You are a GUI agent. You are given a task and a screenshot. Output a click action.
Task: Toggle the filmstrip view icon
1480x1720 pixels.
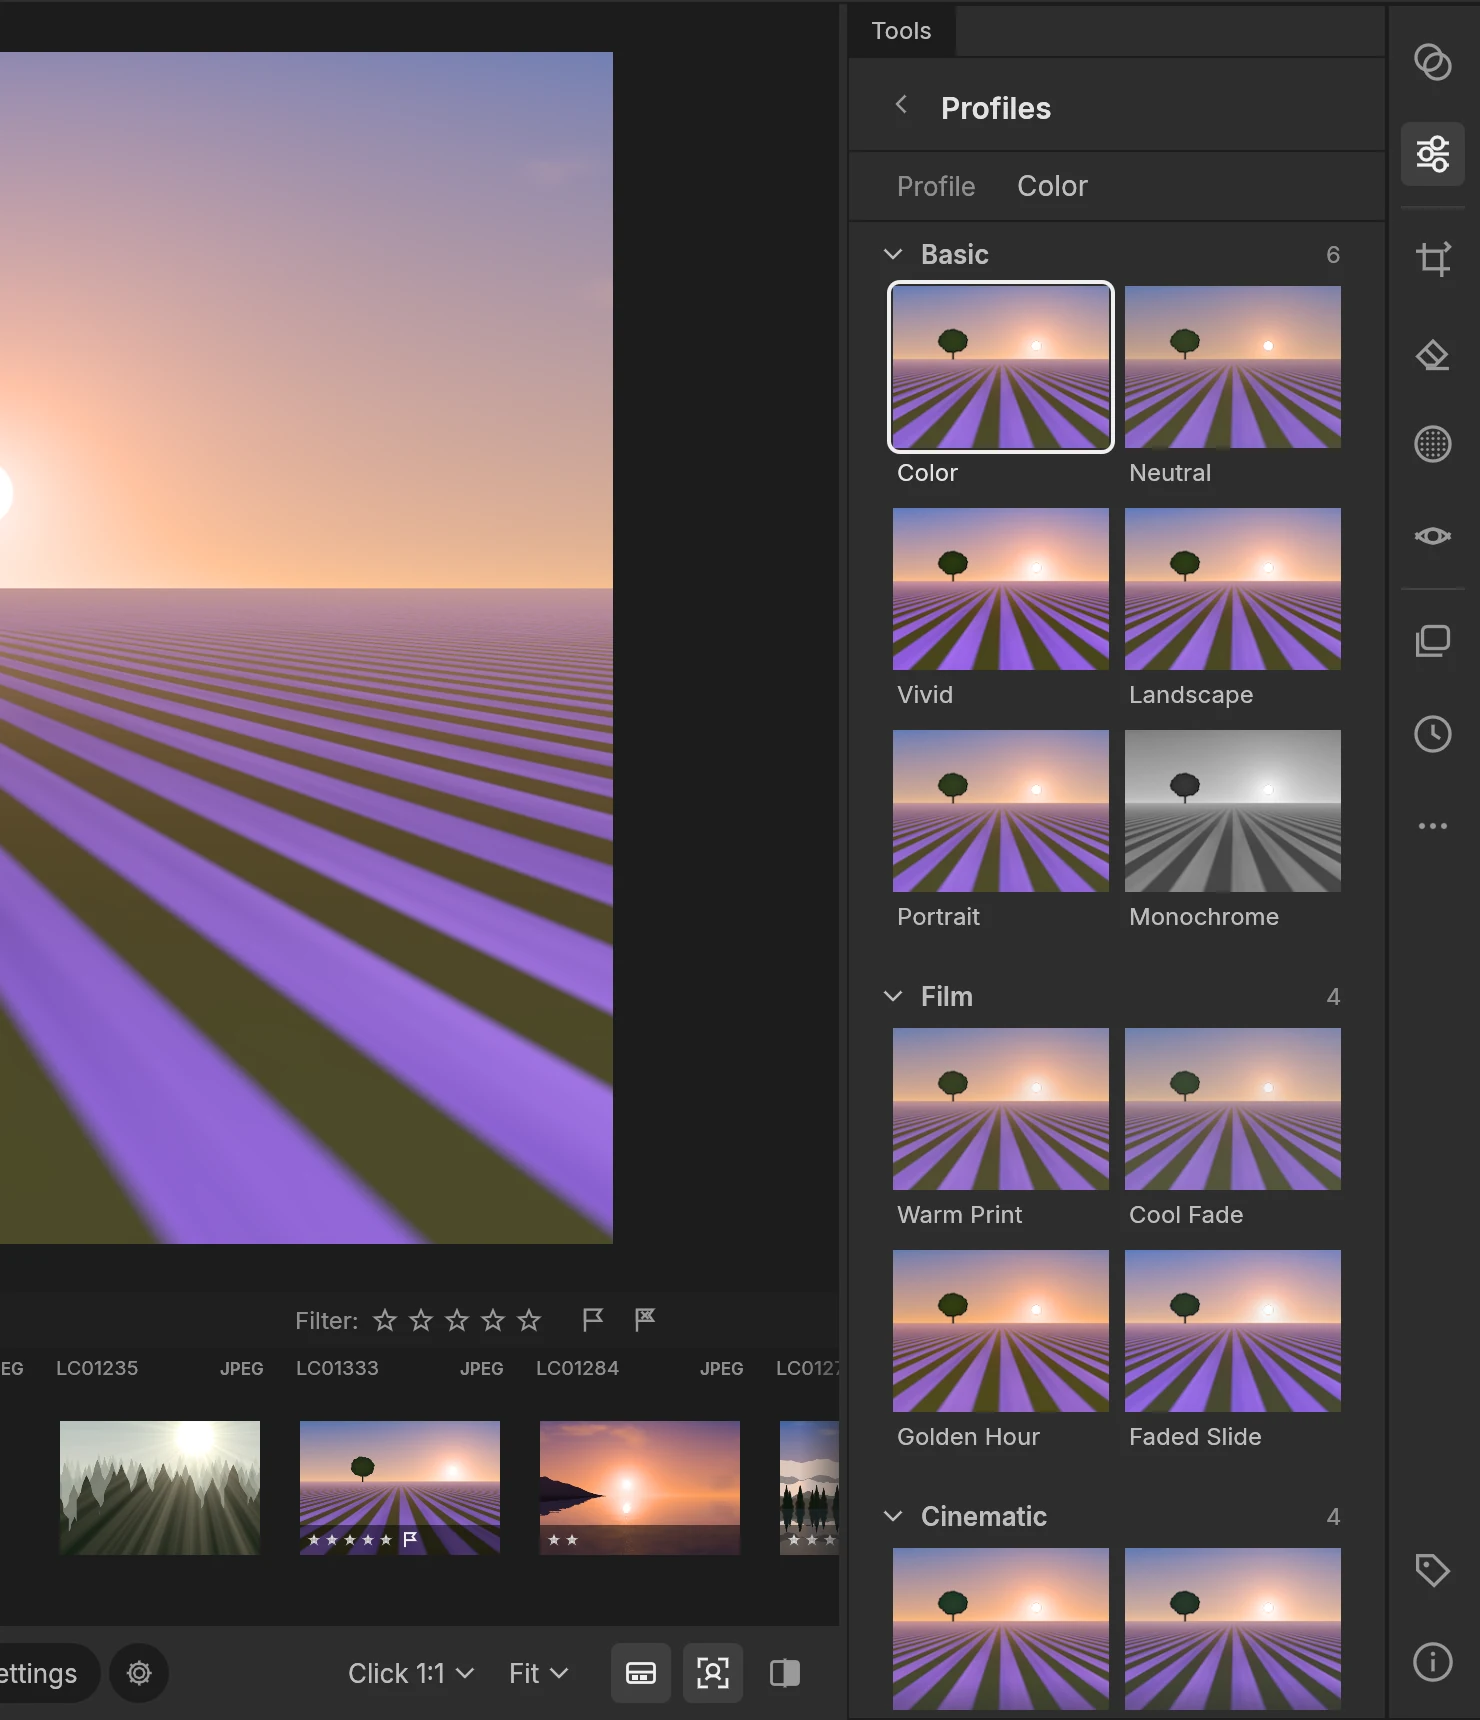pyautogui.click(x=641, y=1673)
